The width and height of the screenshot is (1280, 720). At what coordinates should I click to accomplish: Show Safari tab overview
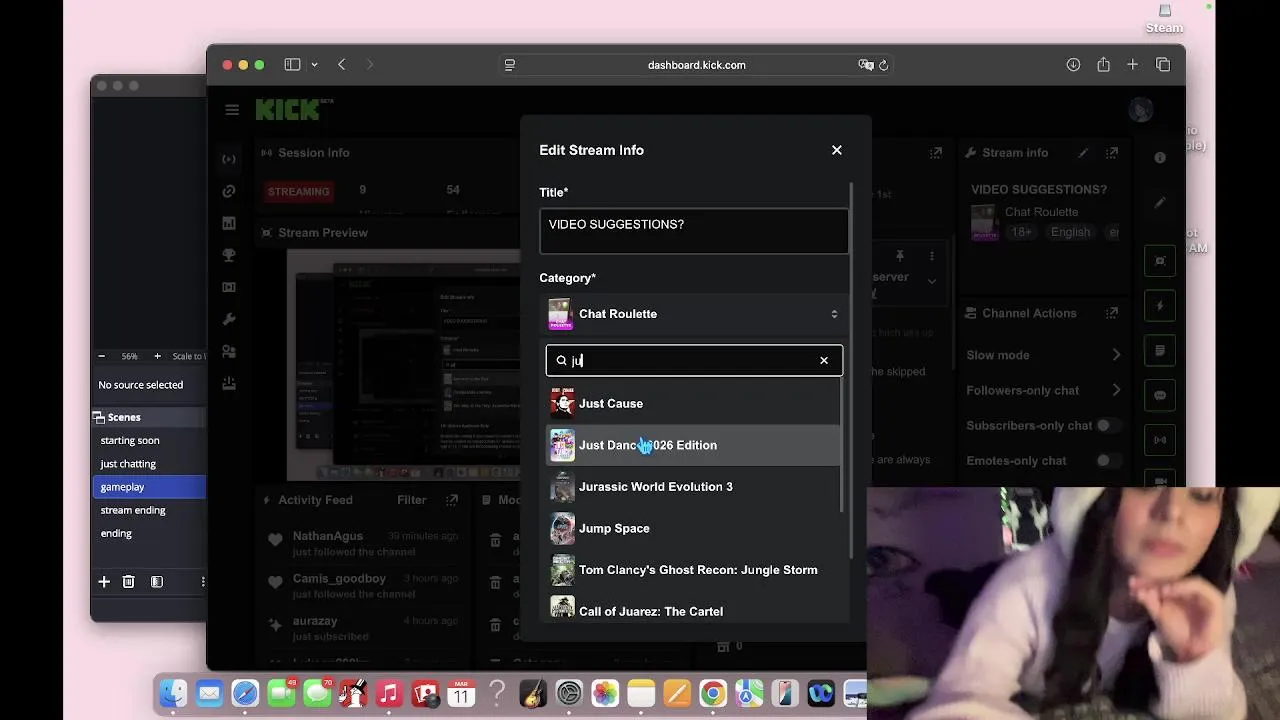point(1163,65)
